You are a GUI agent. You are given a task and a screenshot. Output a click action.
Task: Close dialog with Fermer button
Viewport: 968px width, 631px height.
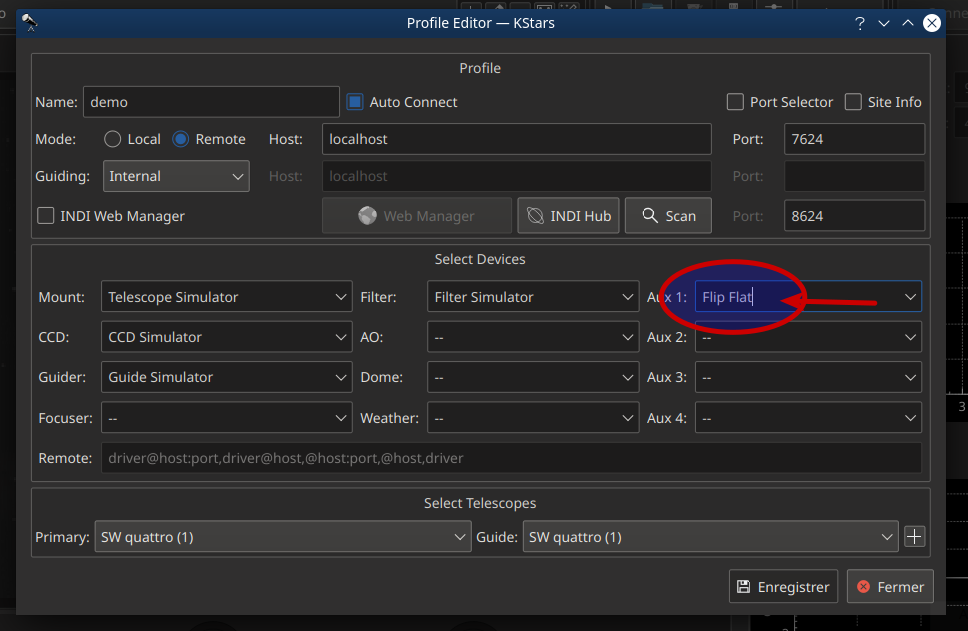(890, 587)
